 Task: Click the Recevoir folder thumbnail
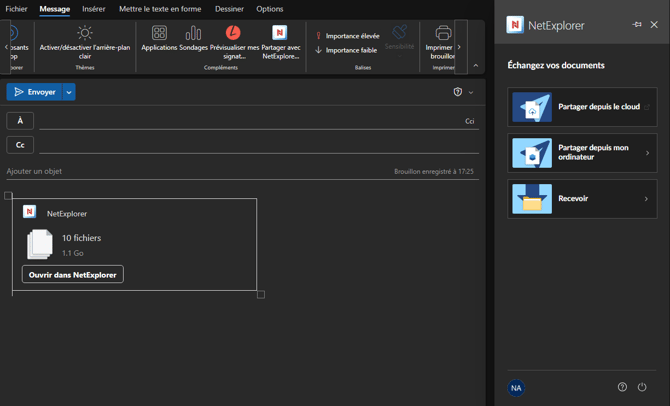click(532, 199)
